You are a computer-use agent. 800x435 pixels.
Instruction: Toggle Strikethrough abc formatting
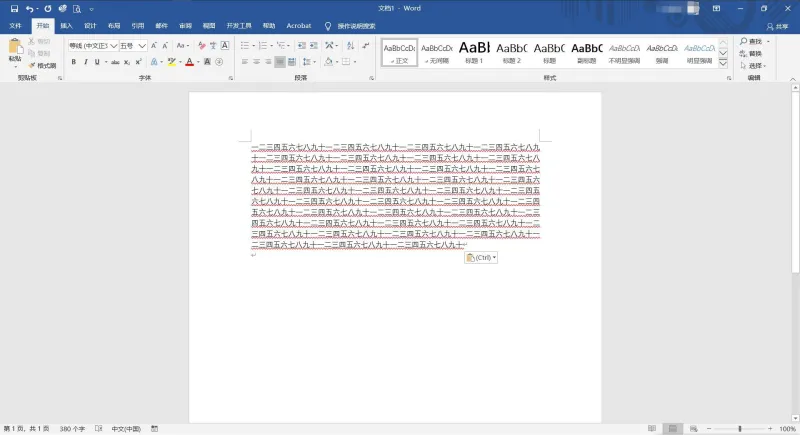115,62
